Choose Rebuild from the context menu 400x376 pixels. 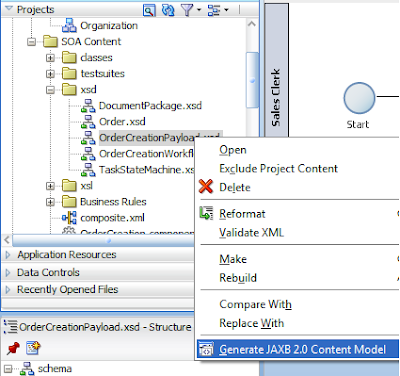(238, 278)
